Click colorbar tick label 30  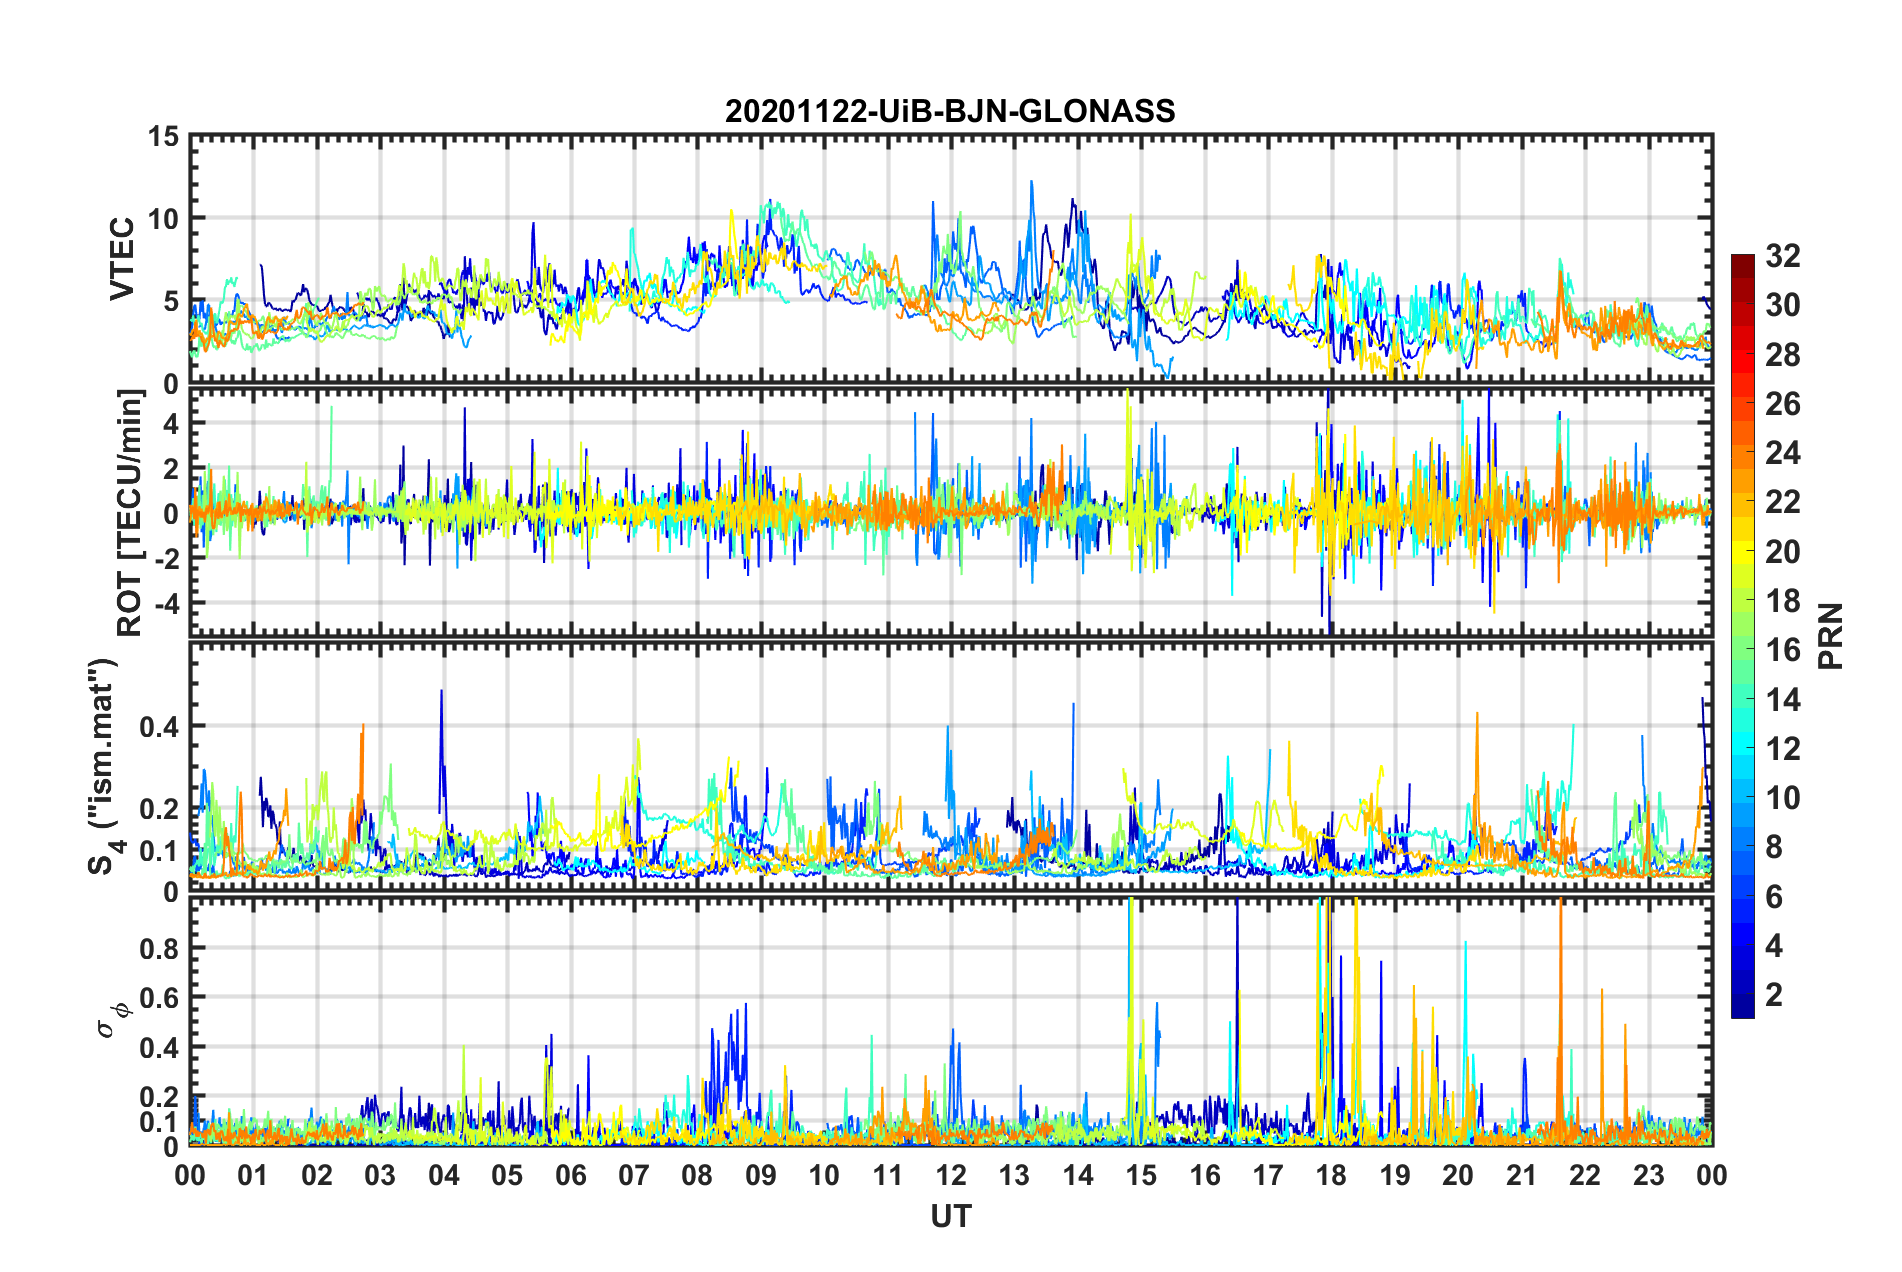tap(1782, 305)
